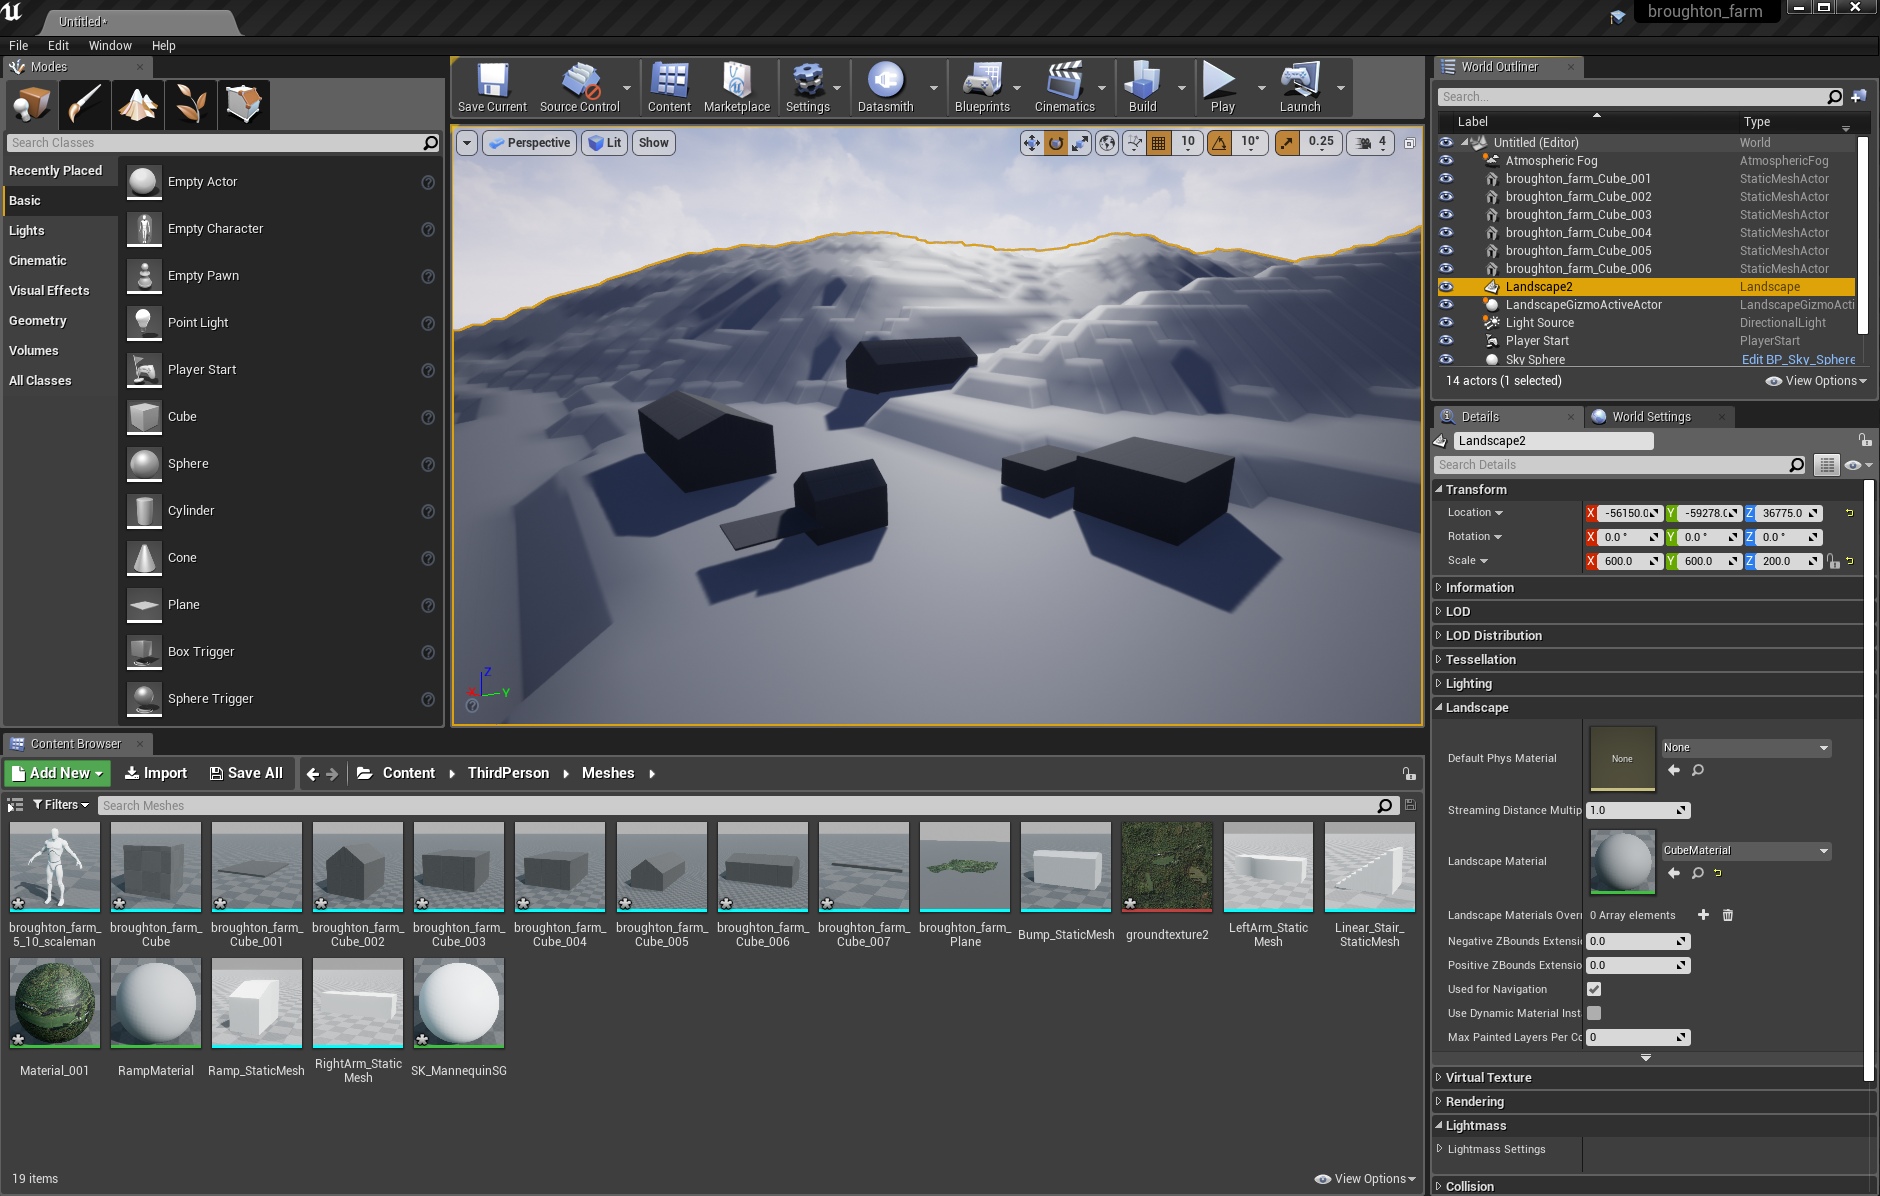Click the Build toolbar icon

(1143, 87)
